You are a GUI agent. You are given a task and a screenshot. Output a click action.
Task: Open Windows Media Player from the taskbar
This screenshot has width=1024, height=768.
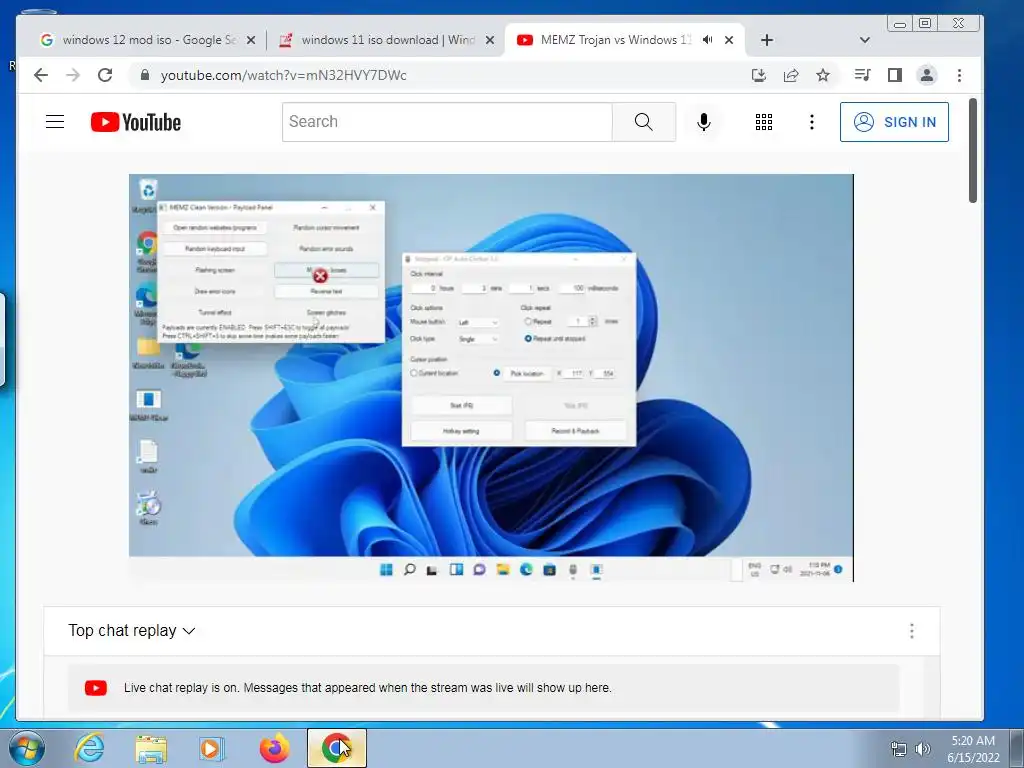click(212, 748)
